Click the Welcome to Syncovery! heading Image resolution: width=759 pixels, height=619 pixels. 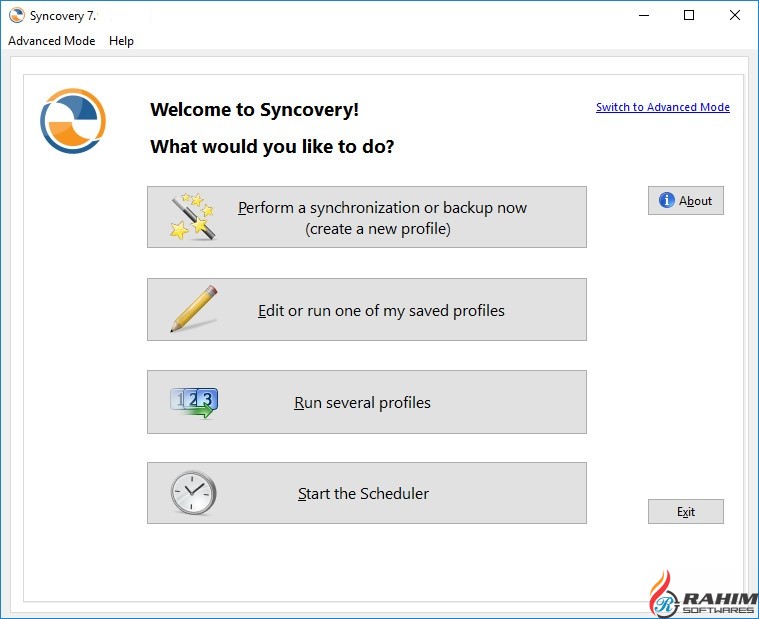[254, 109]
